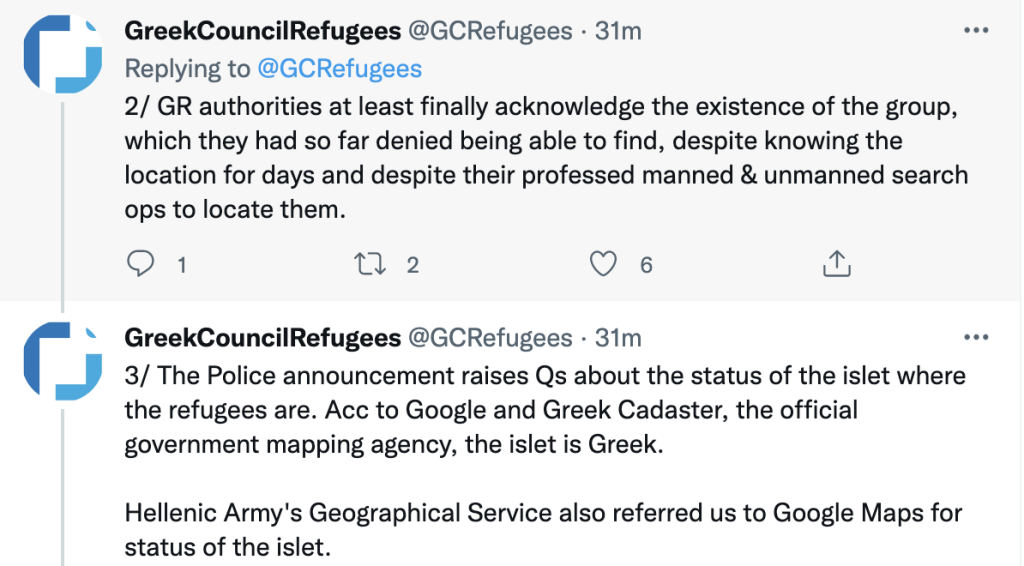Share the first tweet via share icon
Viewport: 1024px width, 566px height.
point(837,264)
